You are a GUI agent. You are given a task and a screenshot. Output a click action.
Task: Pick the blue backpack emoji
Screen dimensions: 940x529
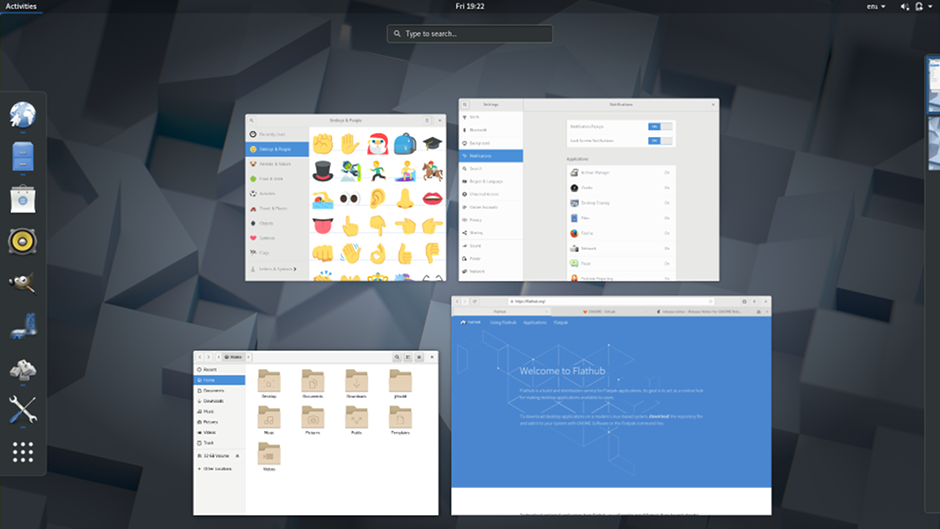click(x=405, y=144)
